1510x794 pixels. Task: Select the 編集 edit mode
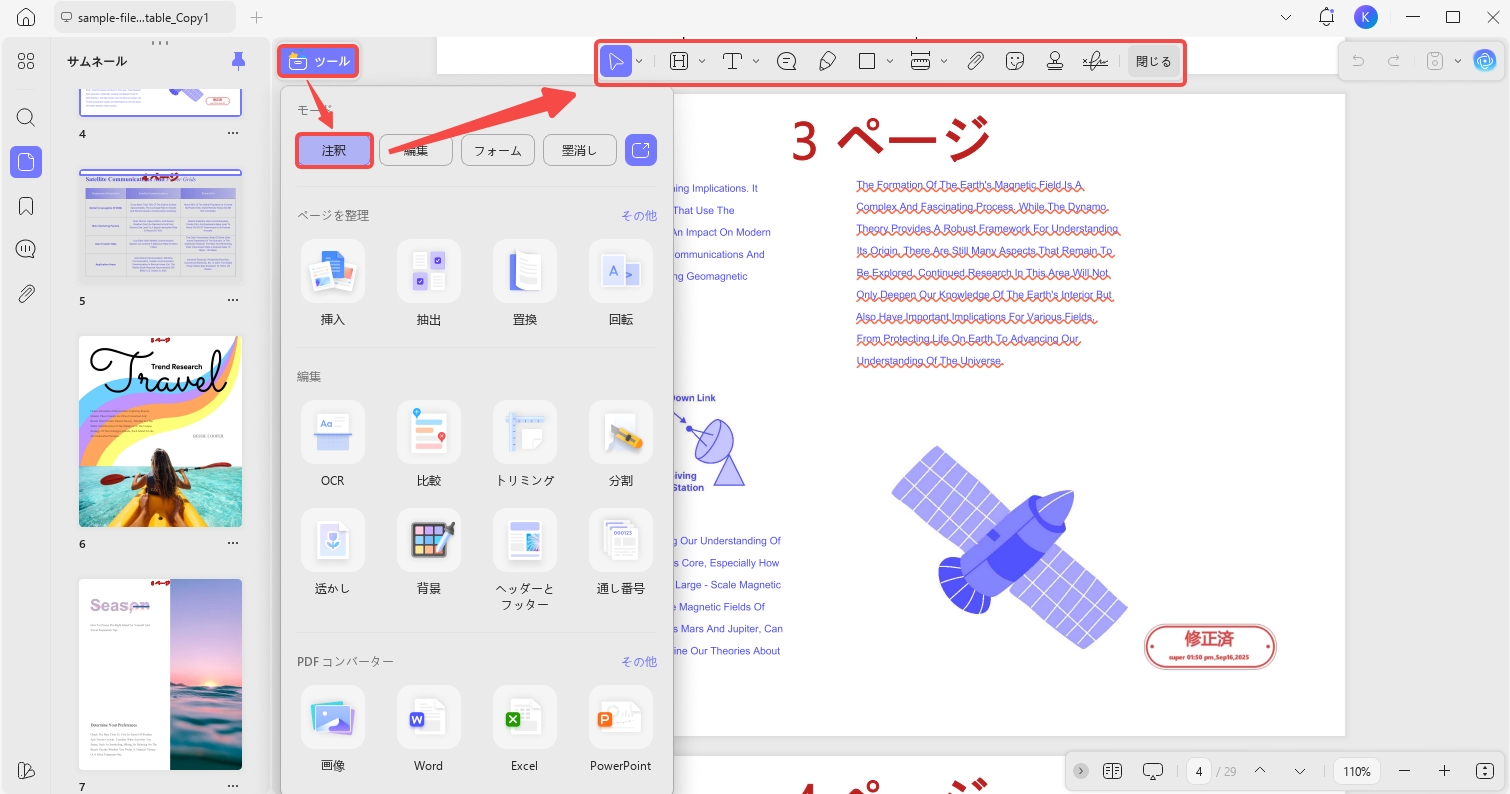tap(416, 151)
